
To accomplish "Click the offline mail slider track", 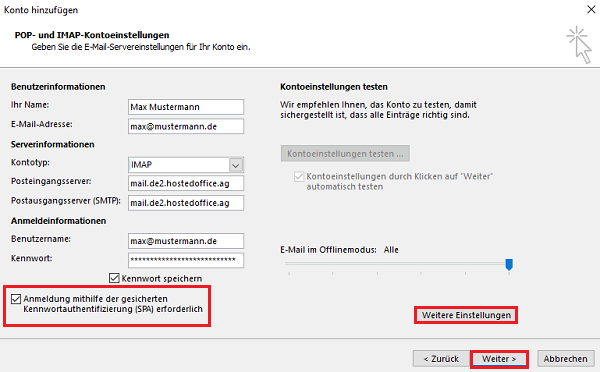I will 397,264.
